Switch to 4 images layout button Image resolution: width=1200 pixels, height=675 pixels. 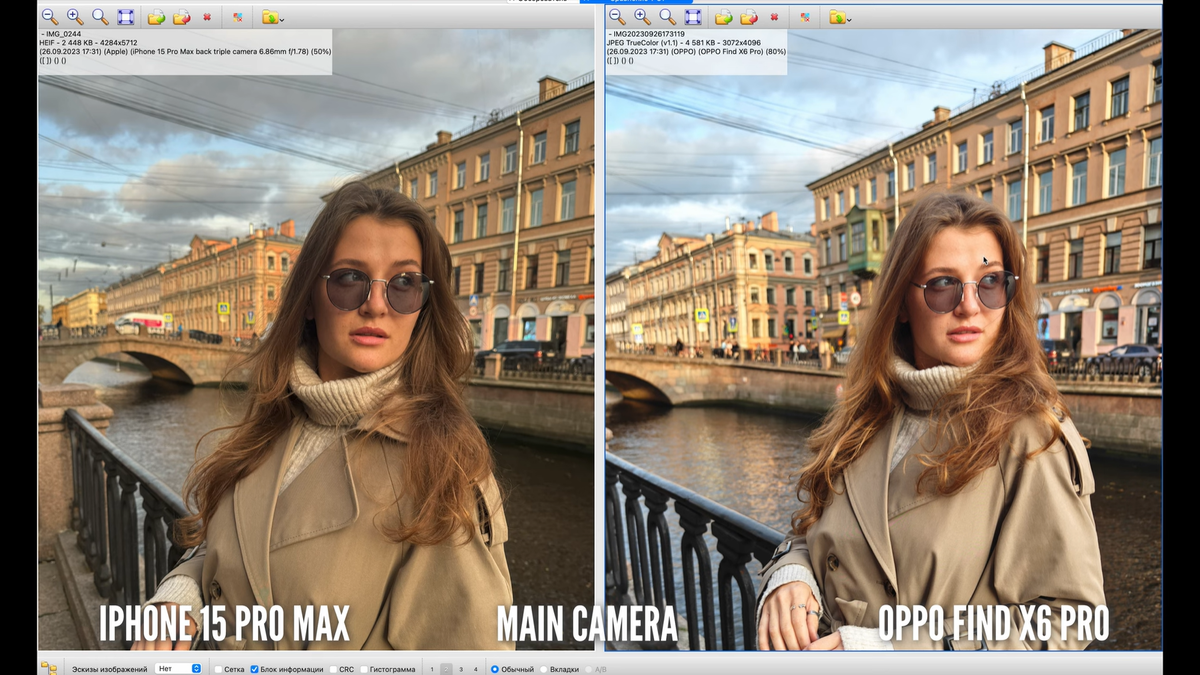[475, 669]
